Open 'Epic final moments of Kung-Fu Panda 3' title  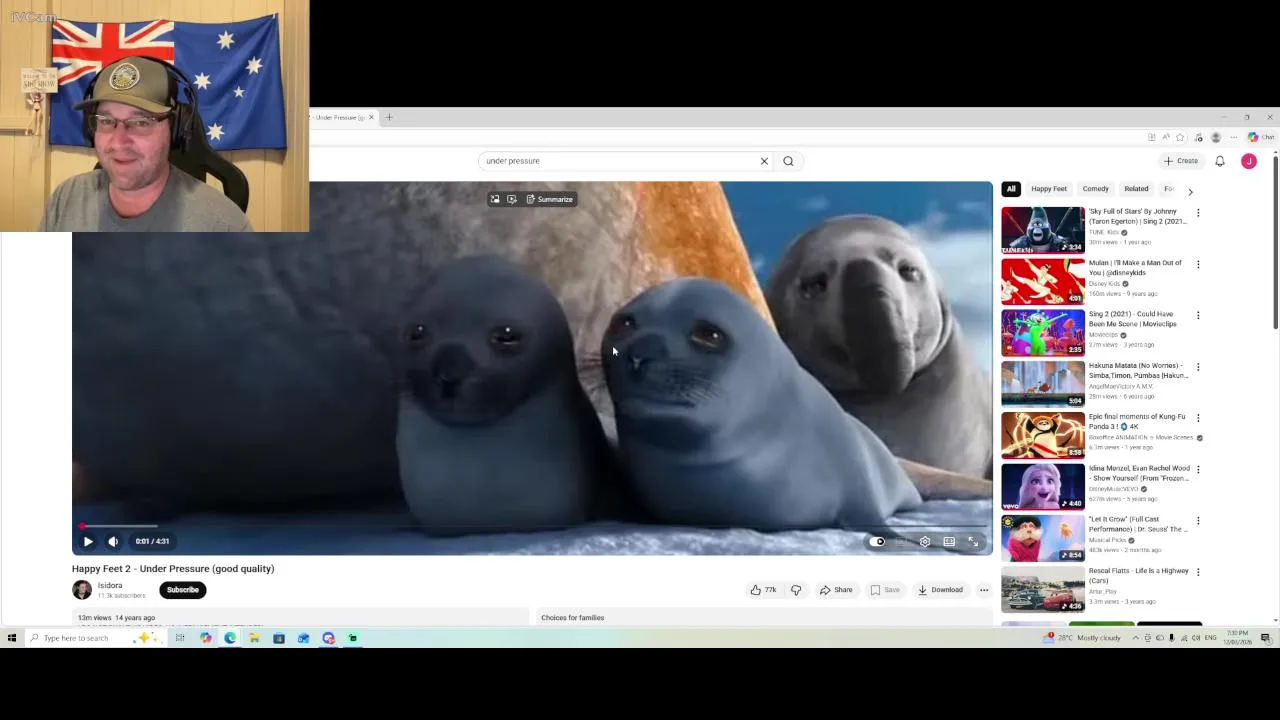coord(1137,422)
